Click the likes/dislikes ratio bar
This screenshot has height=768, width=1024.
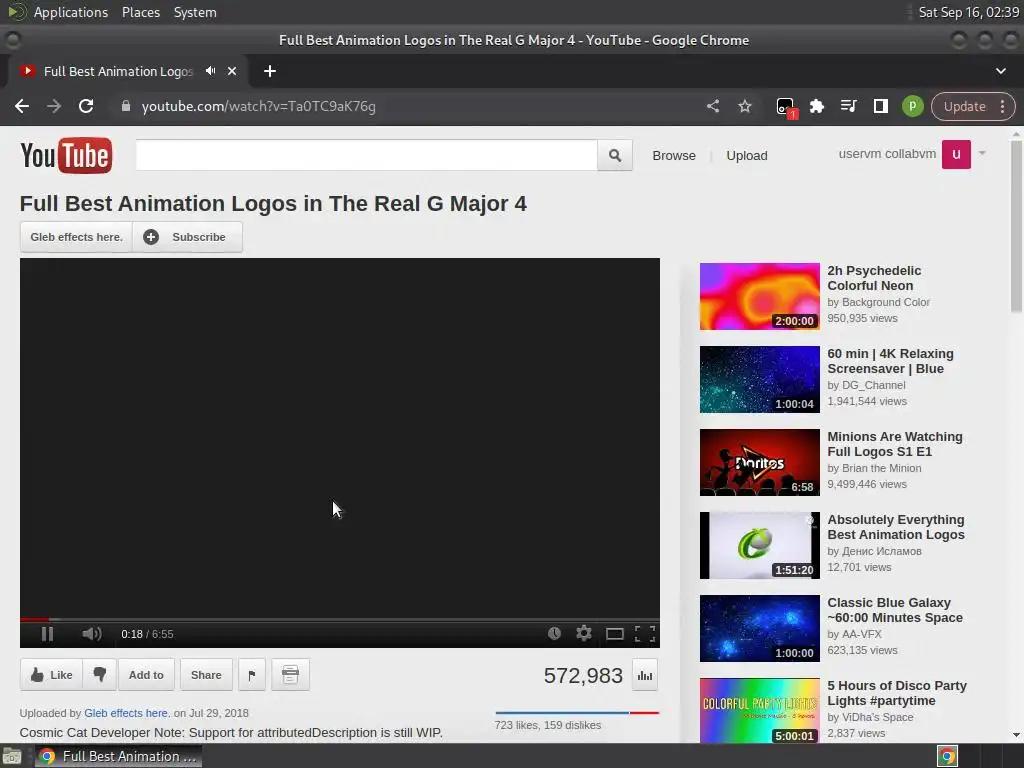tap(577, 712)
